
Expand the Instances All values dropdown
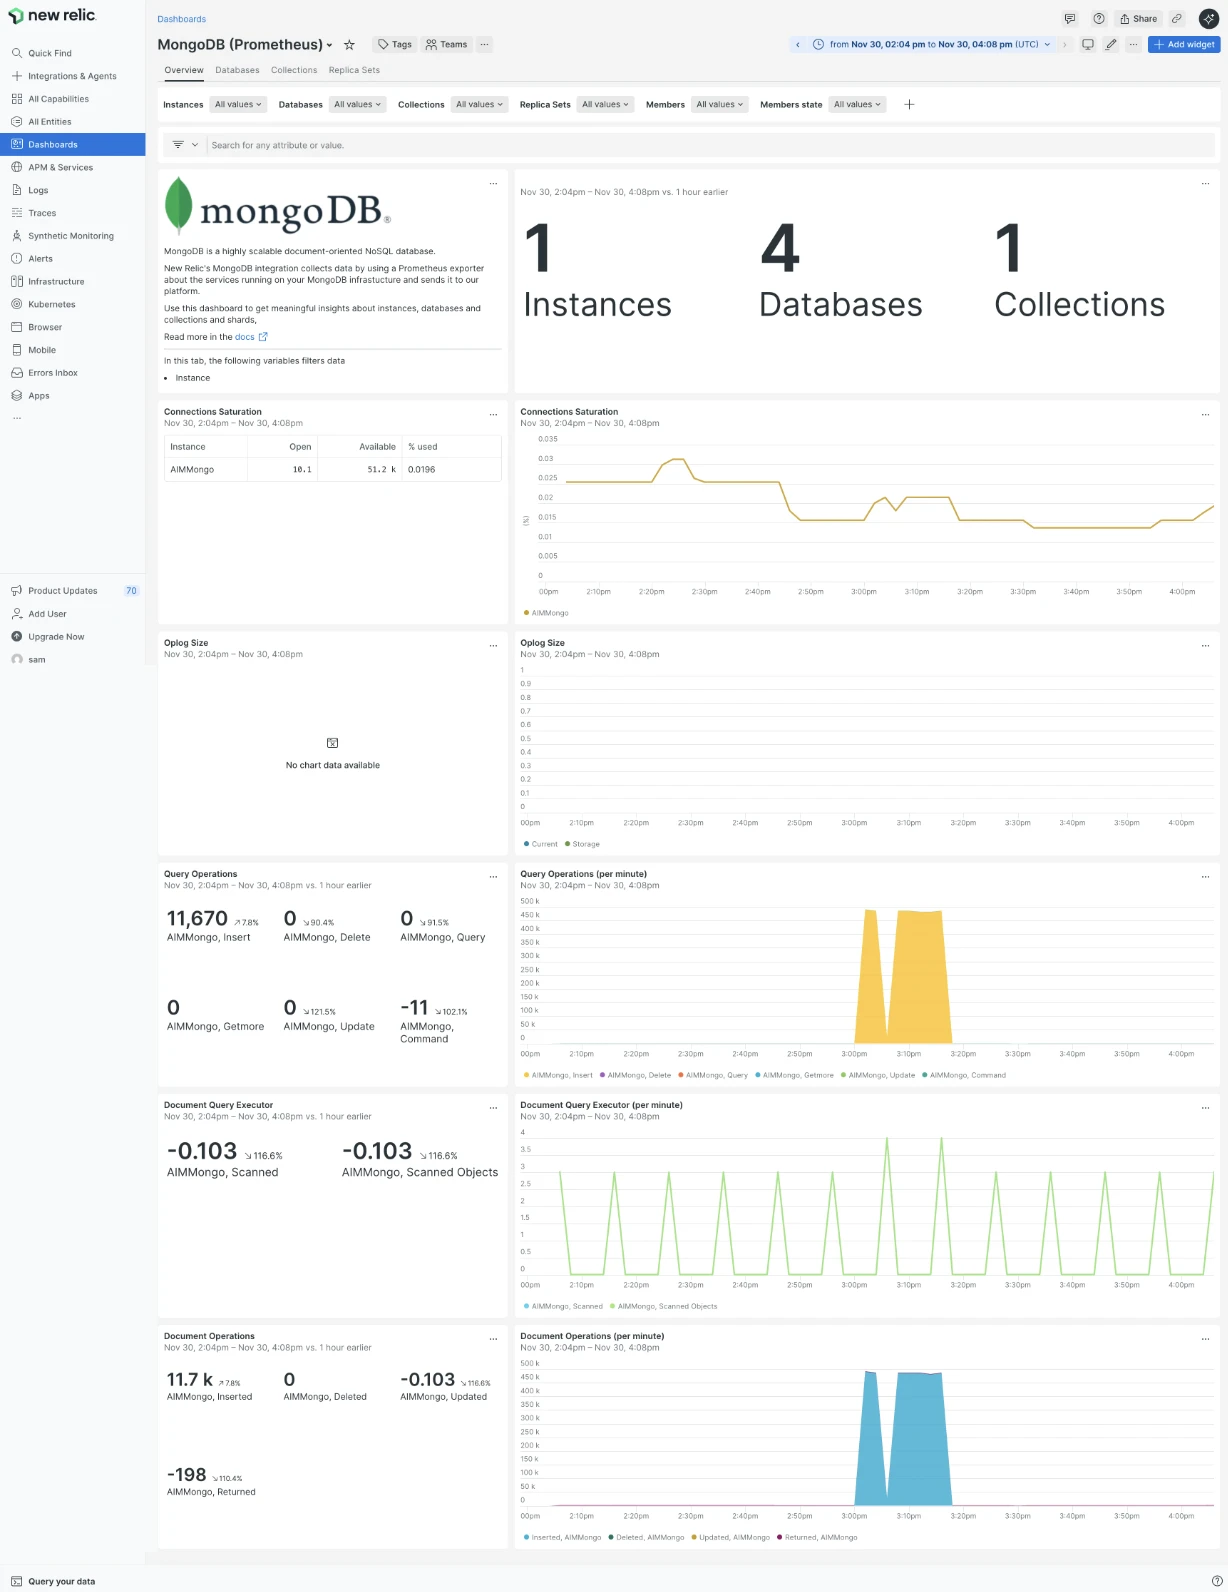238,104
